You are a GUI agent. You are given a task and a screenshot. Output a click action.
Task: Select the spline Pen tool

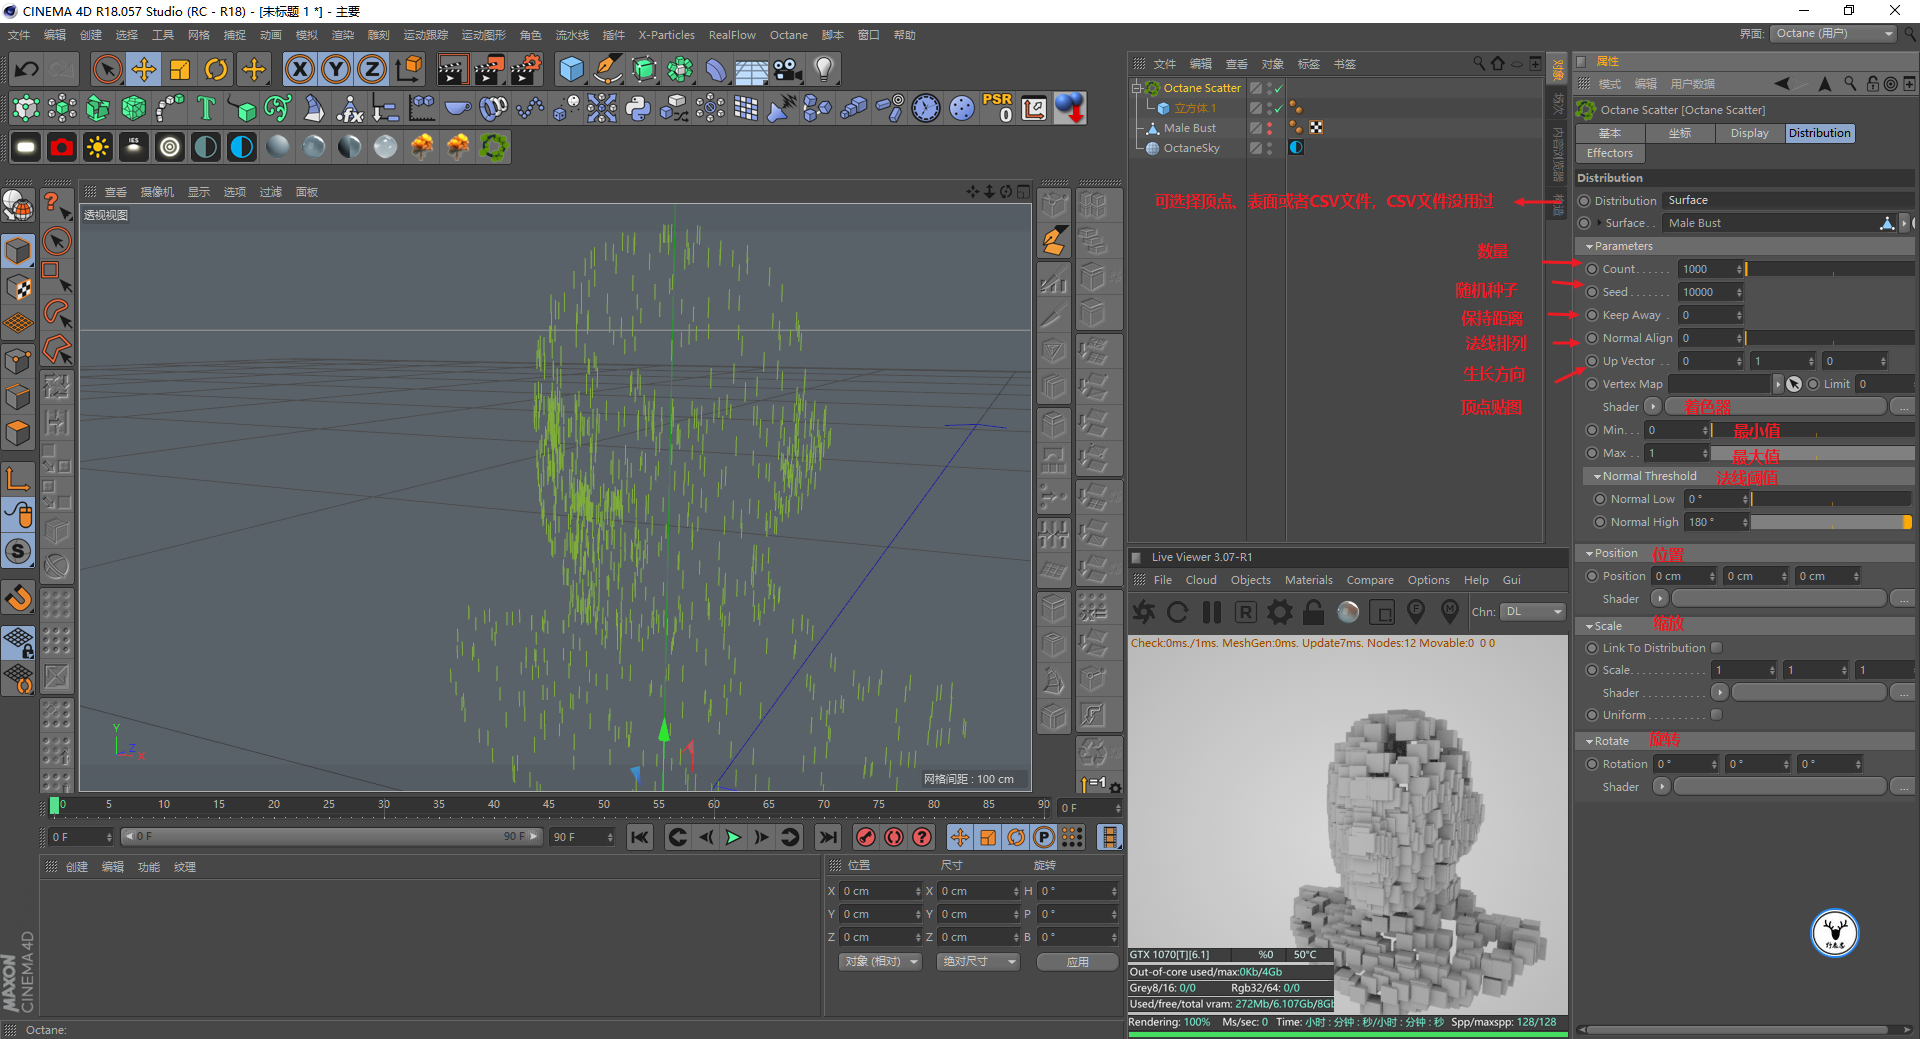607,69
